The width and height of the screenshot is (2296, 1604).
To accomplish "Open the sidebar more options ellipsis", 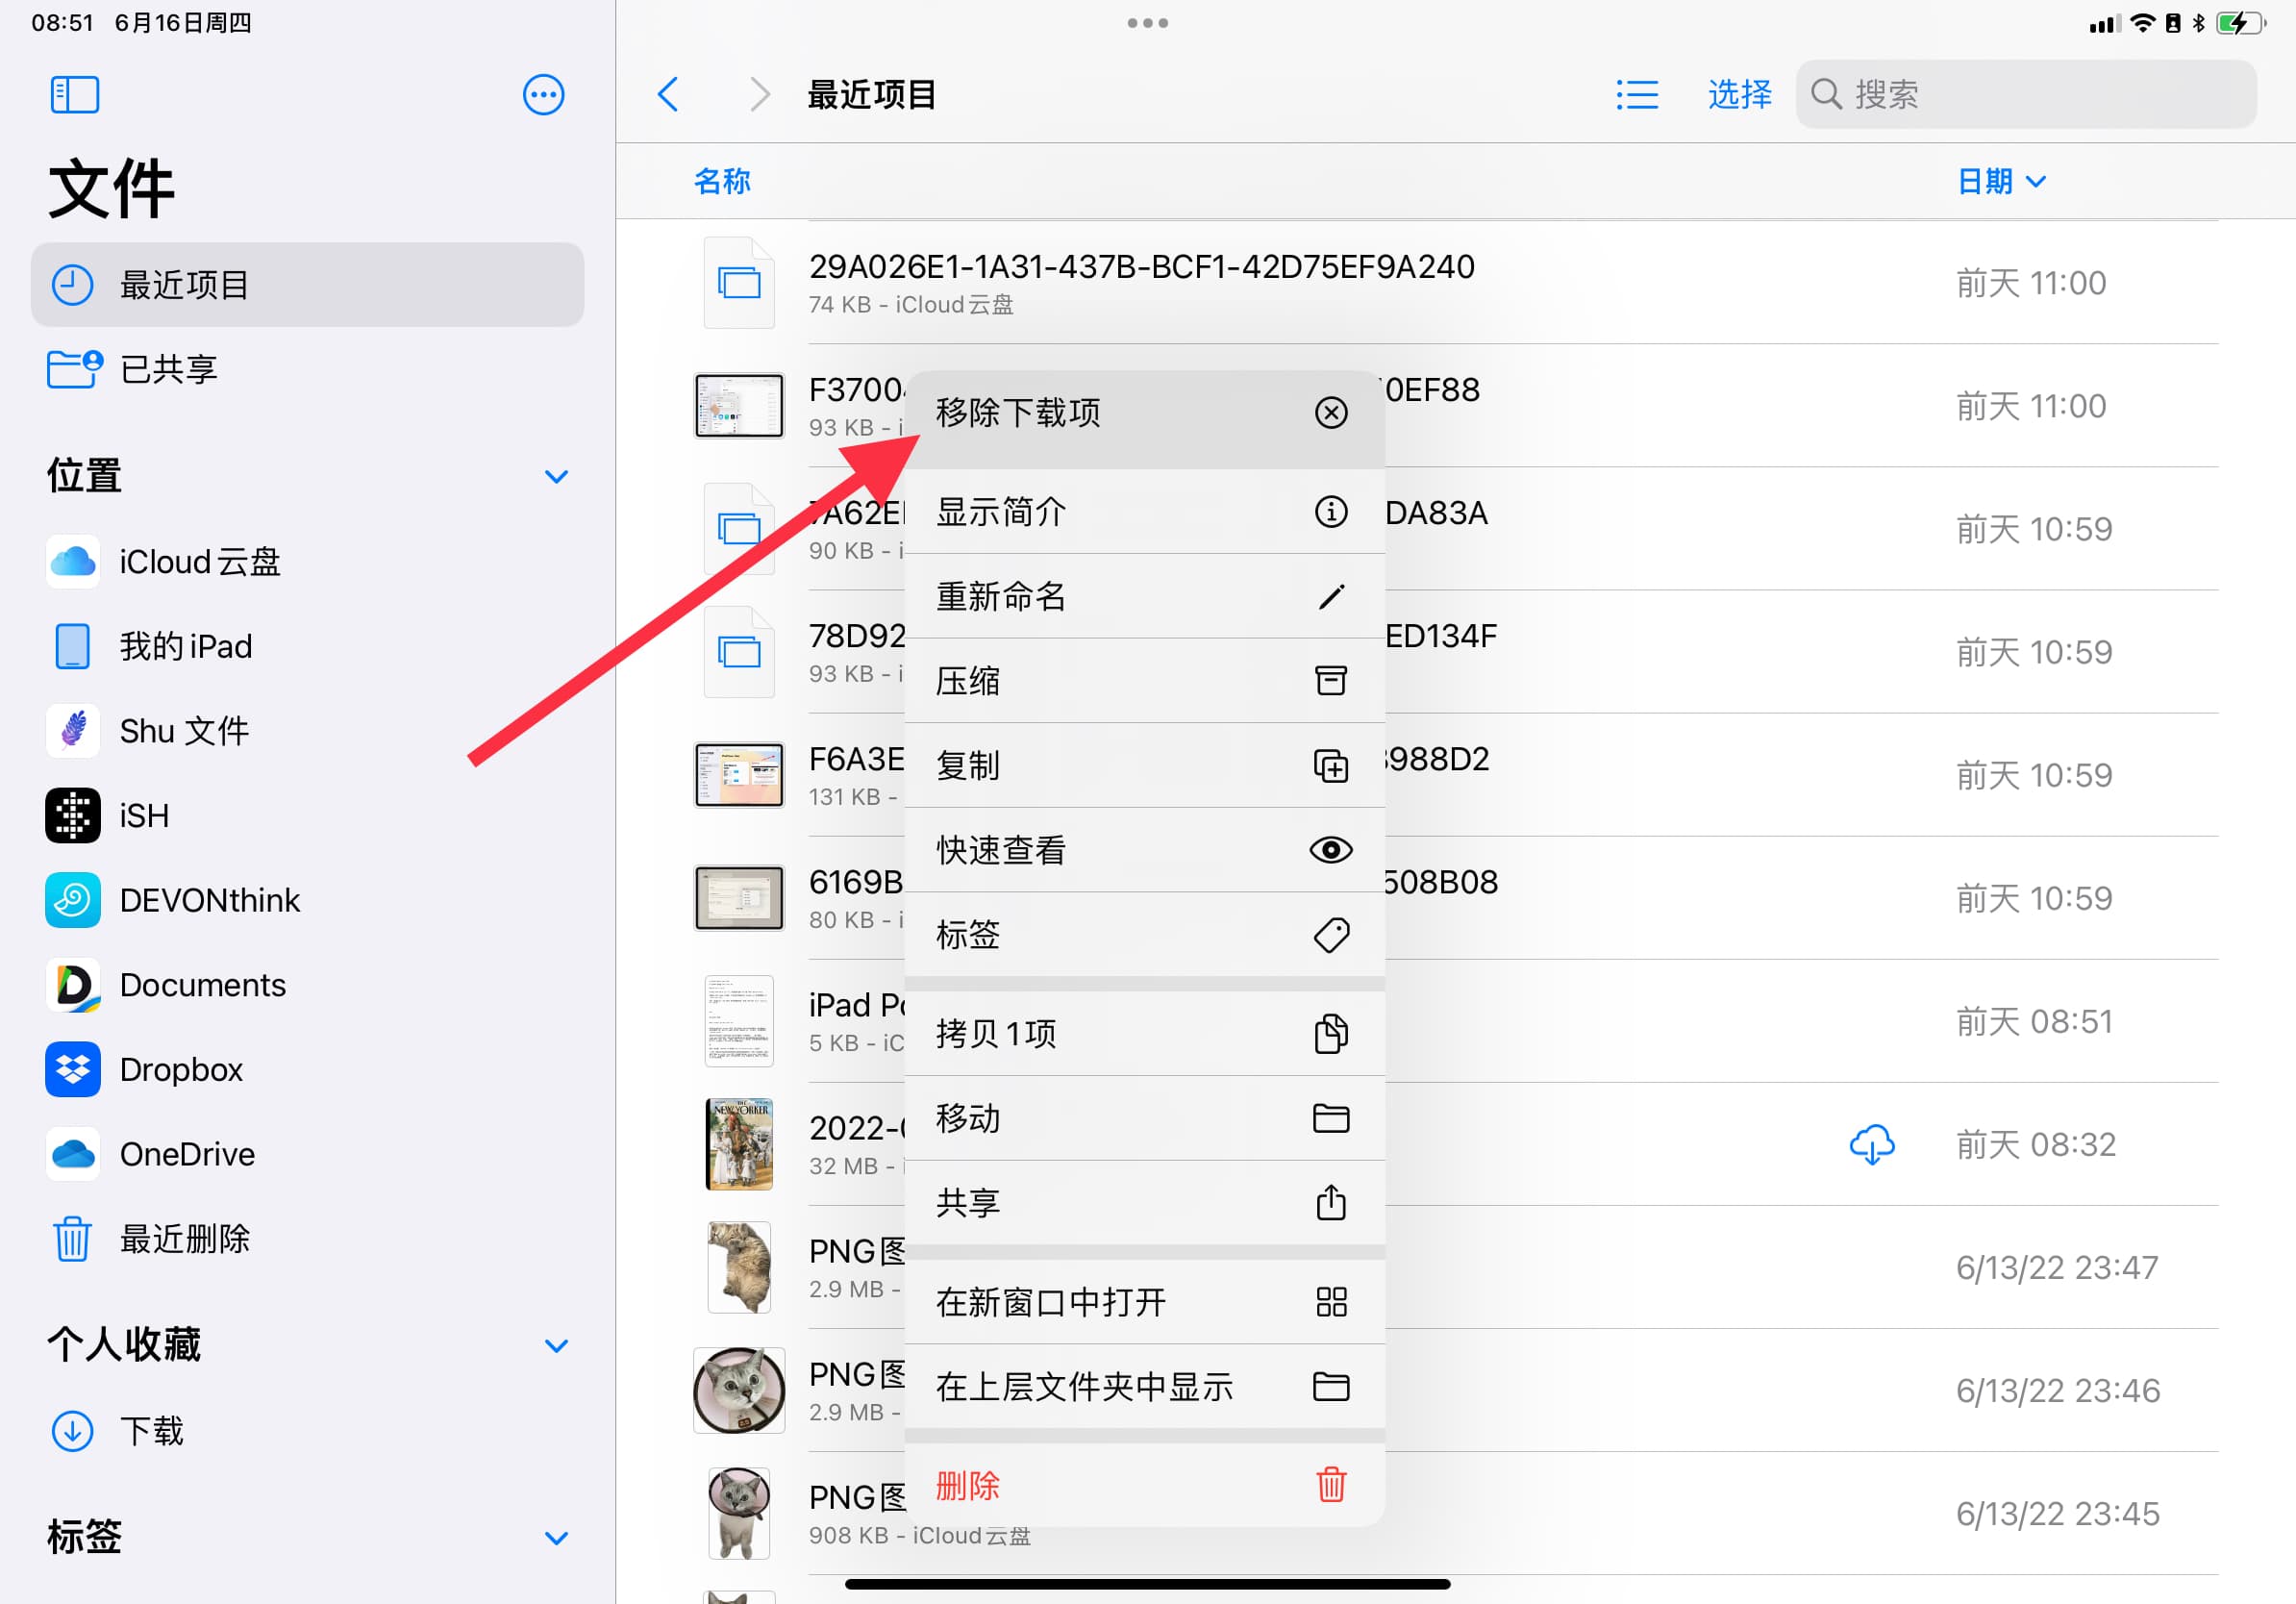I will (x=543, y=95).
